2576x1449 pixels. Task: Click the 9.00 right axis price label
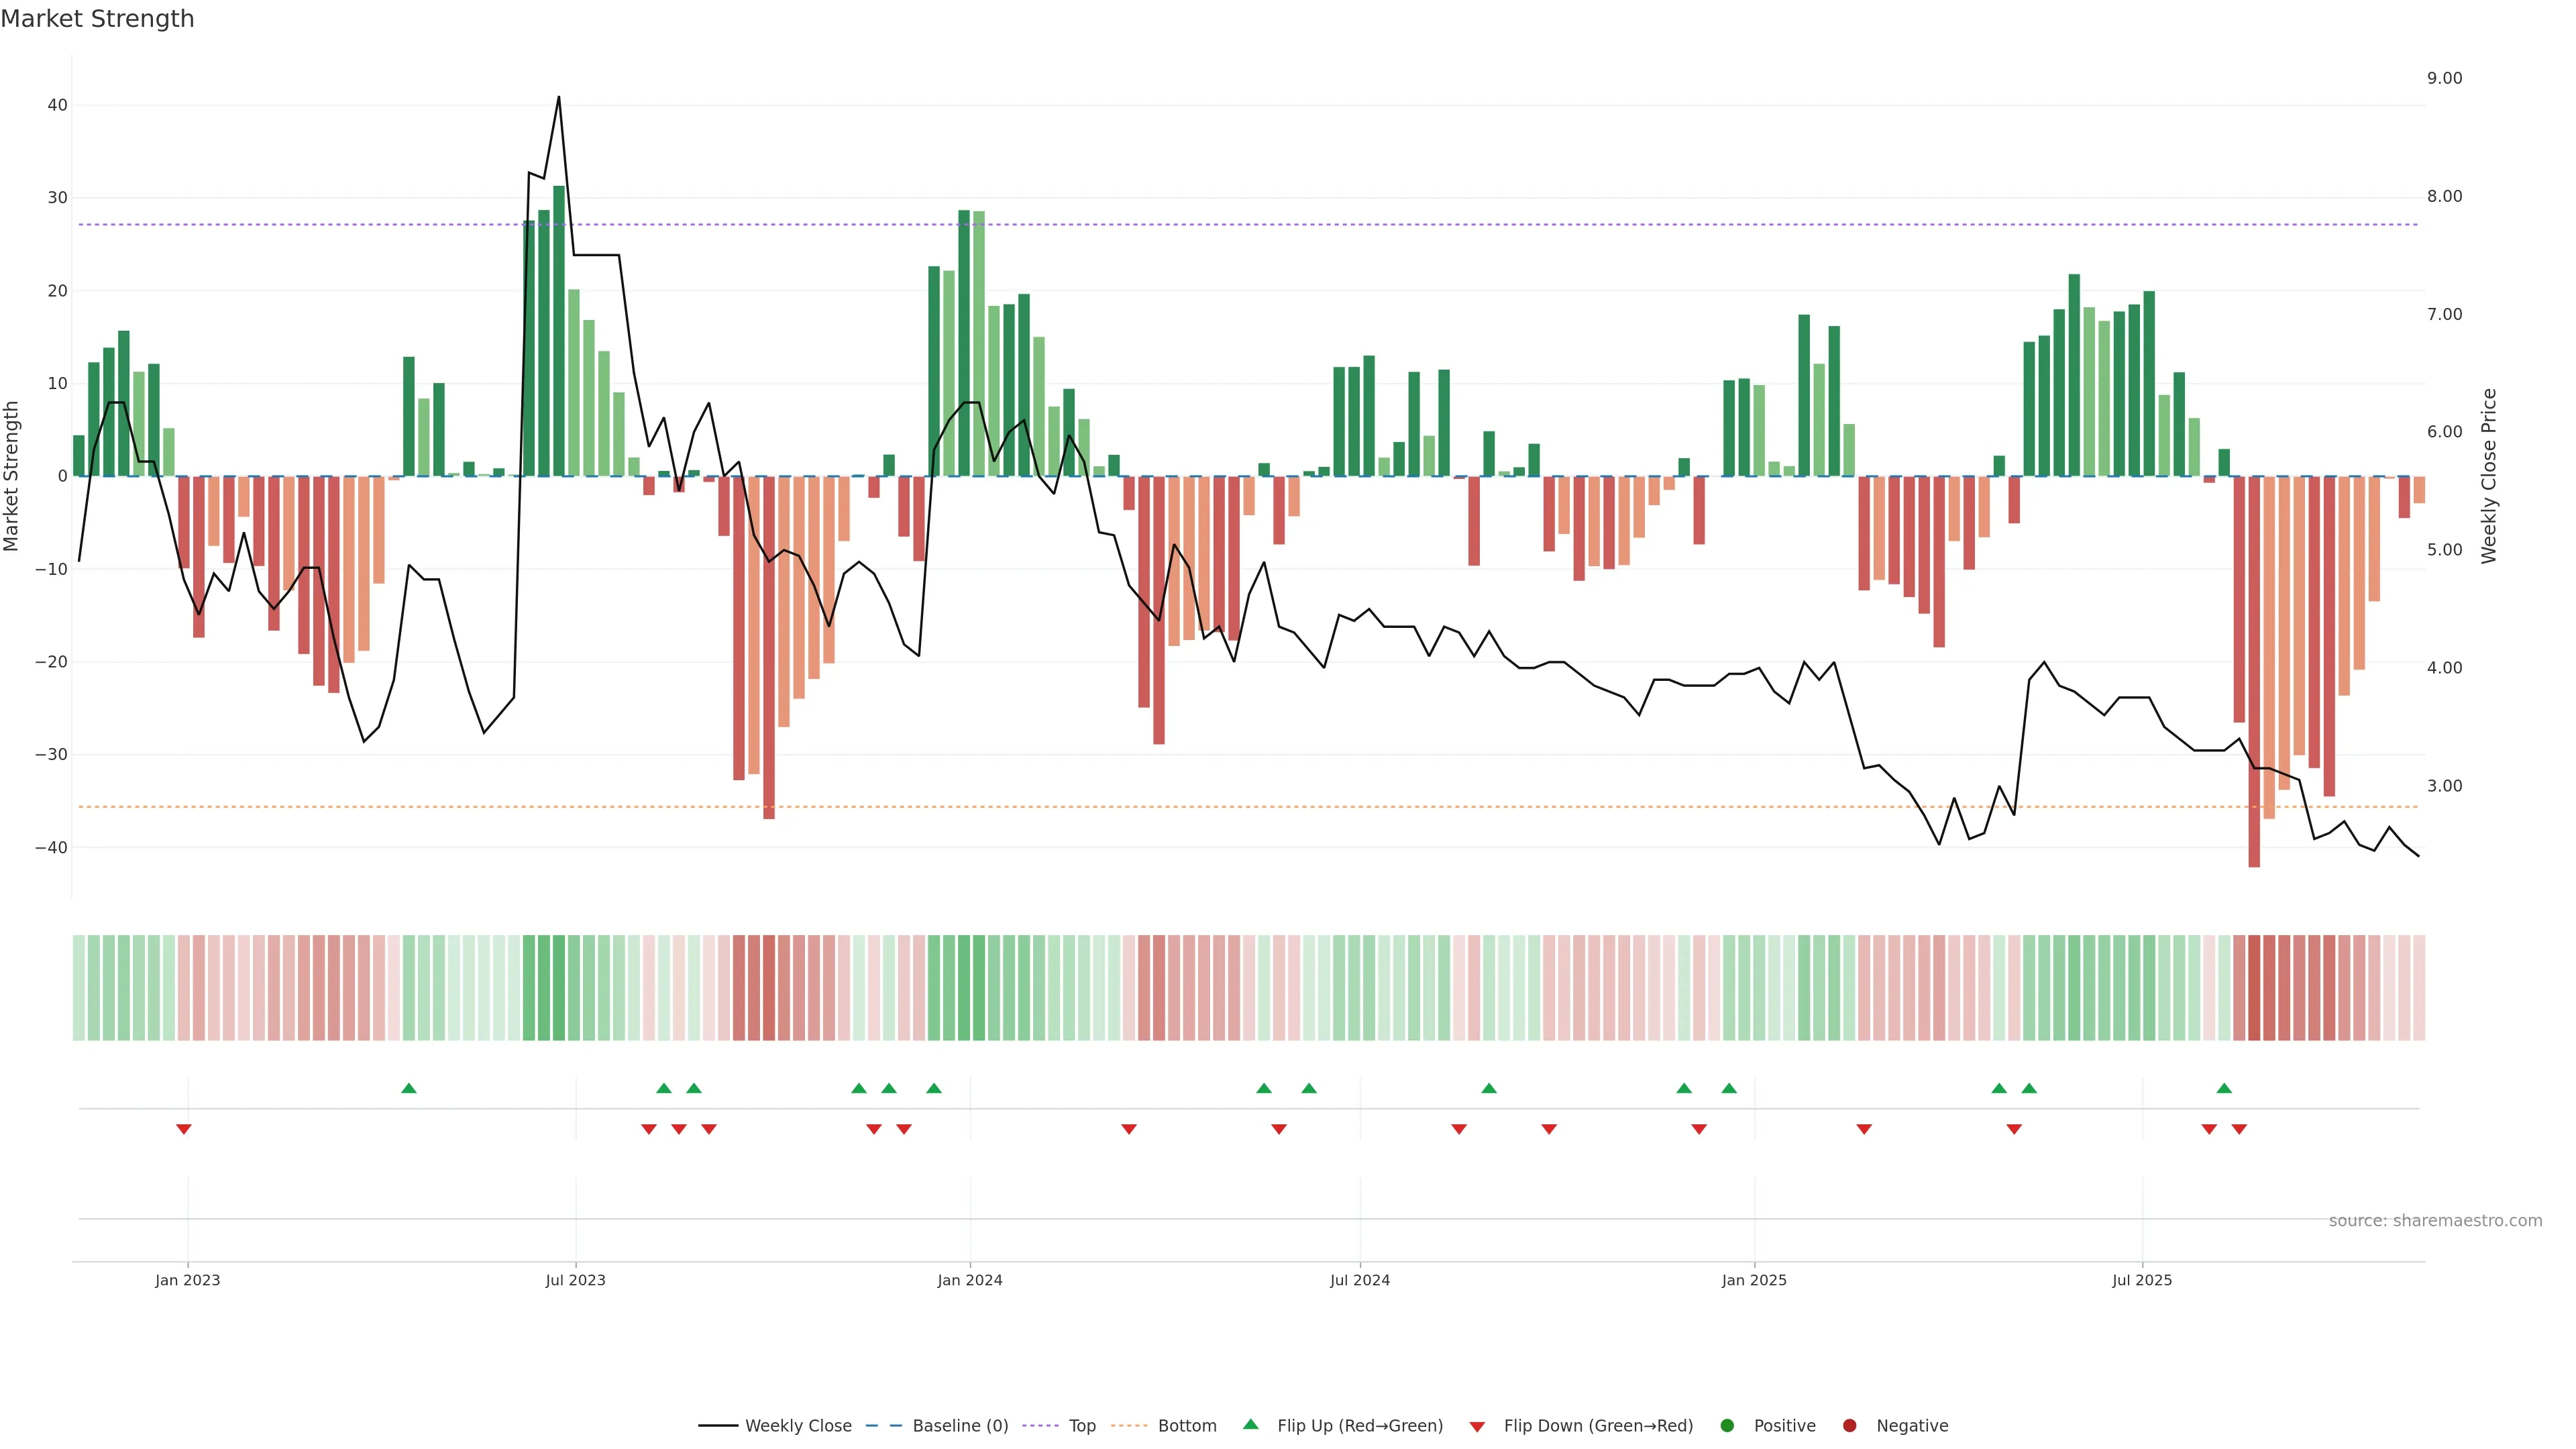(2444, 78)
